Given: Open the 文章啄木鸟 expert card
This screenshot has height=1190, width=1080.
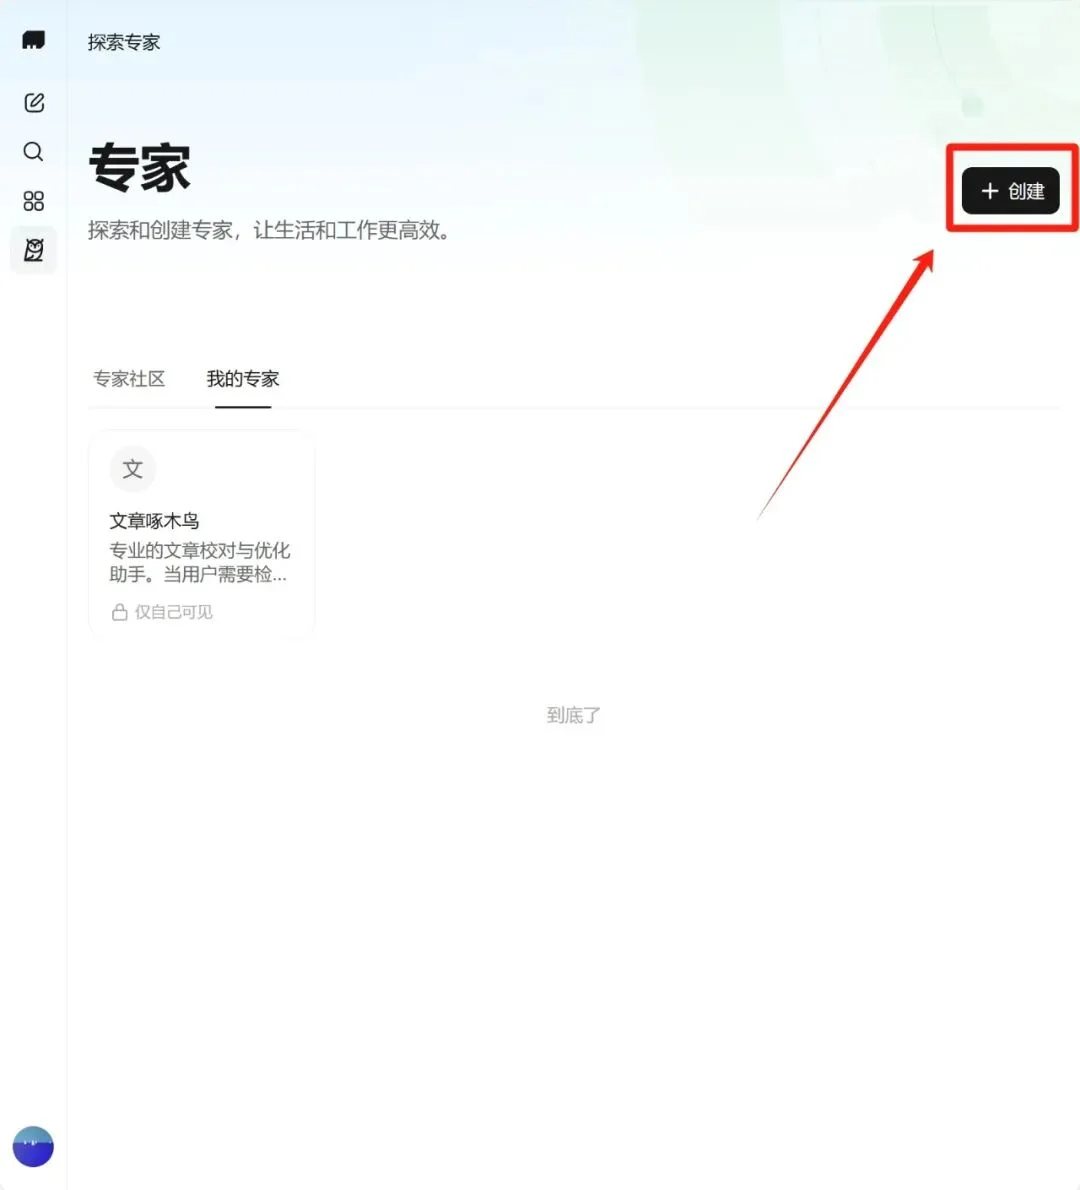Looking at the screenshot, I should (202, 533).
